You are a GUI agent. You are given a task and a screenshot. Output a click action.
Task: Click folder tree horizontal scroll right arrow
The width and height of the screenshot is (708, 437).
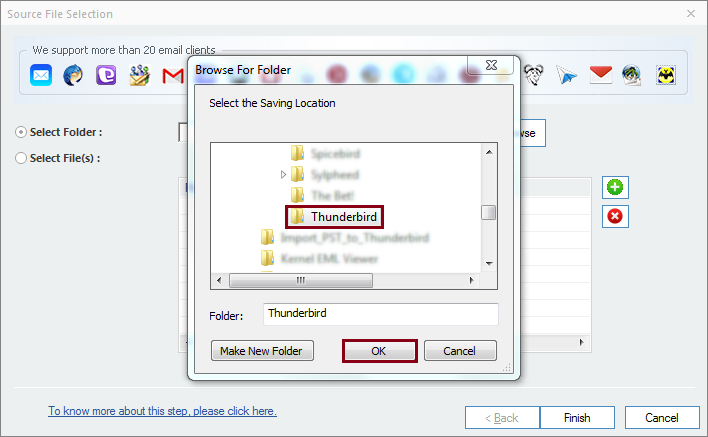point(471,280)
